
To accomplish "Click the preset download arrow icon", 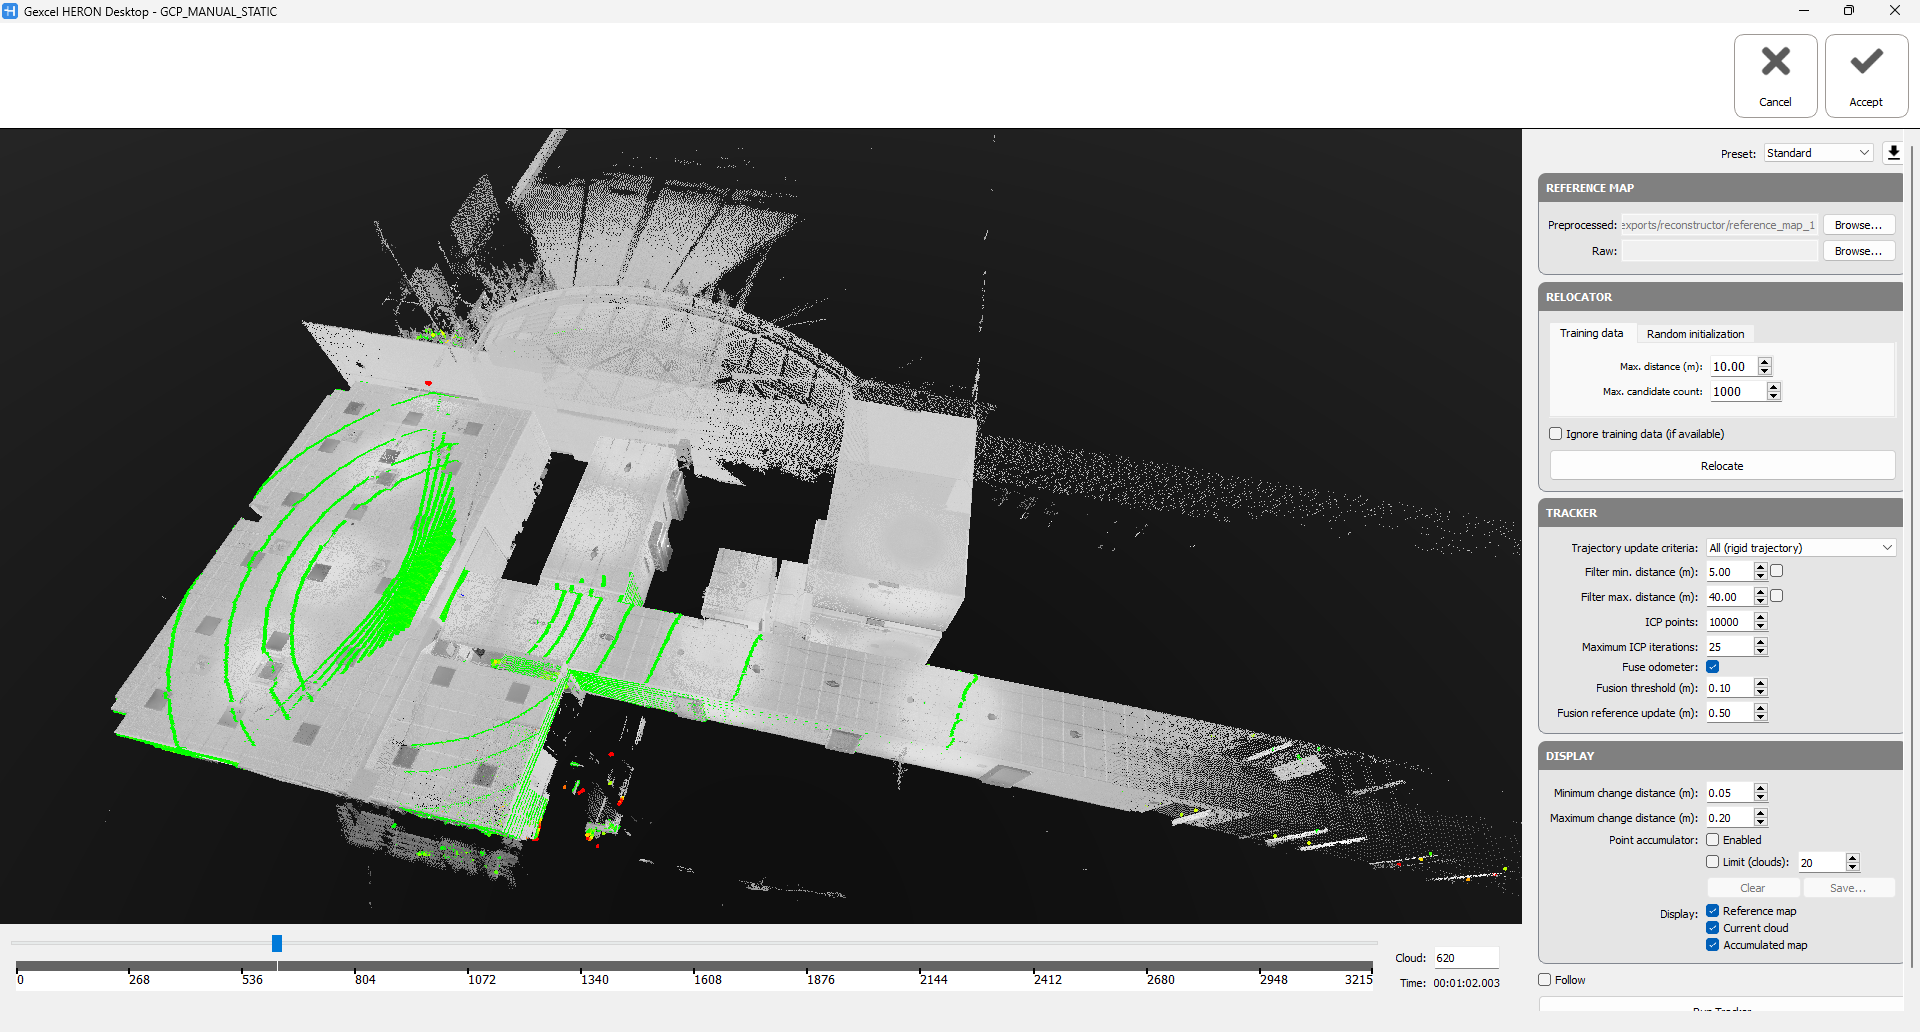I will [x=1893, y=153].
